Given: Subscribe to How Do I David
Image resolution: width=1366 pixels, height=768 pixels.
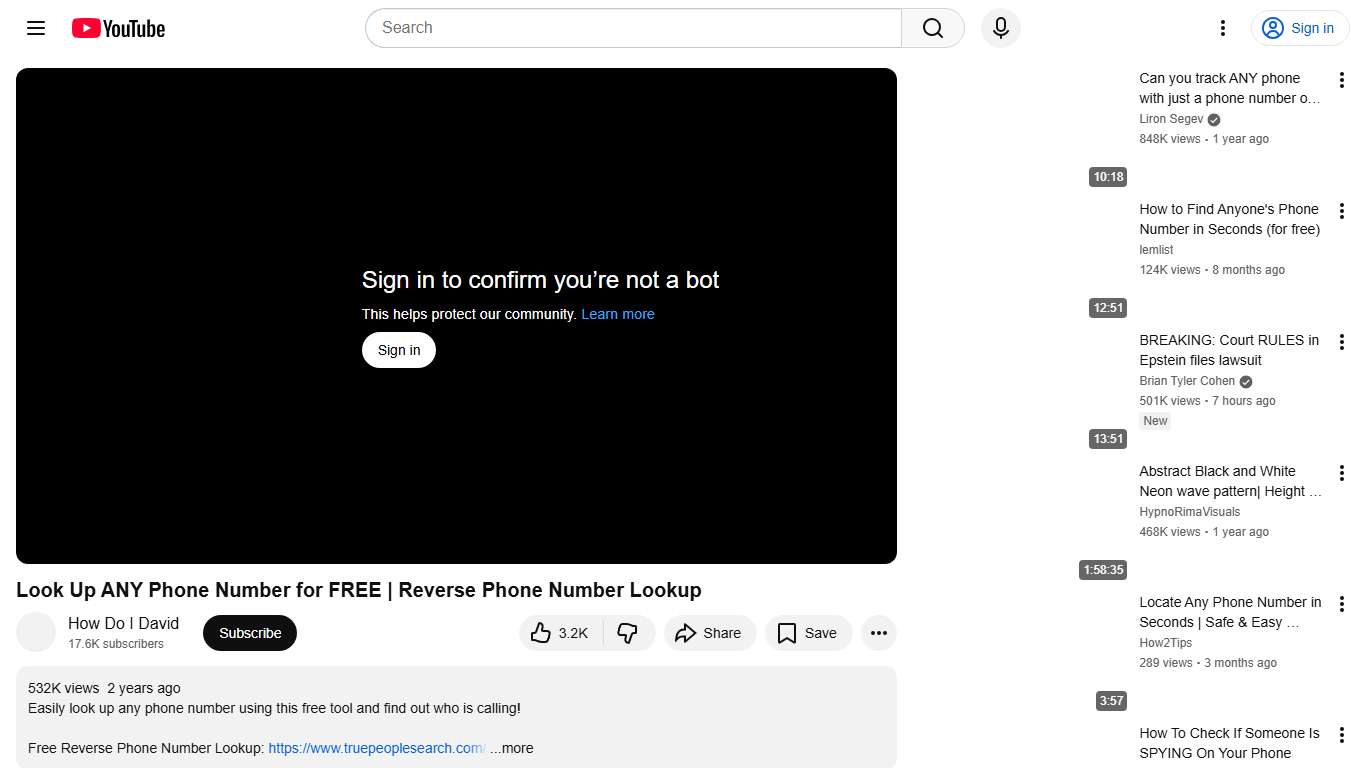Looking at the screenshot, I should [249, 633].
